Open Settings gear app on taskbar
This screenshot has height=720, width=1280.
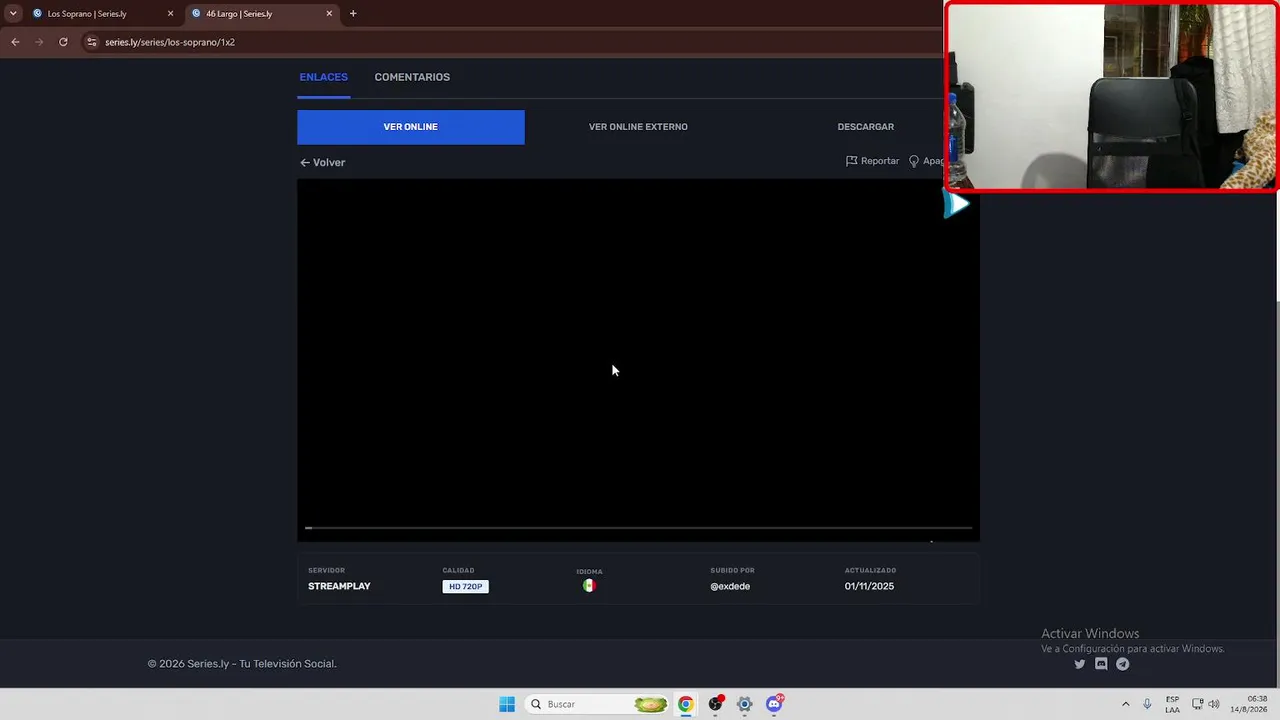pos(744,704)
